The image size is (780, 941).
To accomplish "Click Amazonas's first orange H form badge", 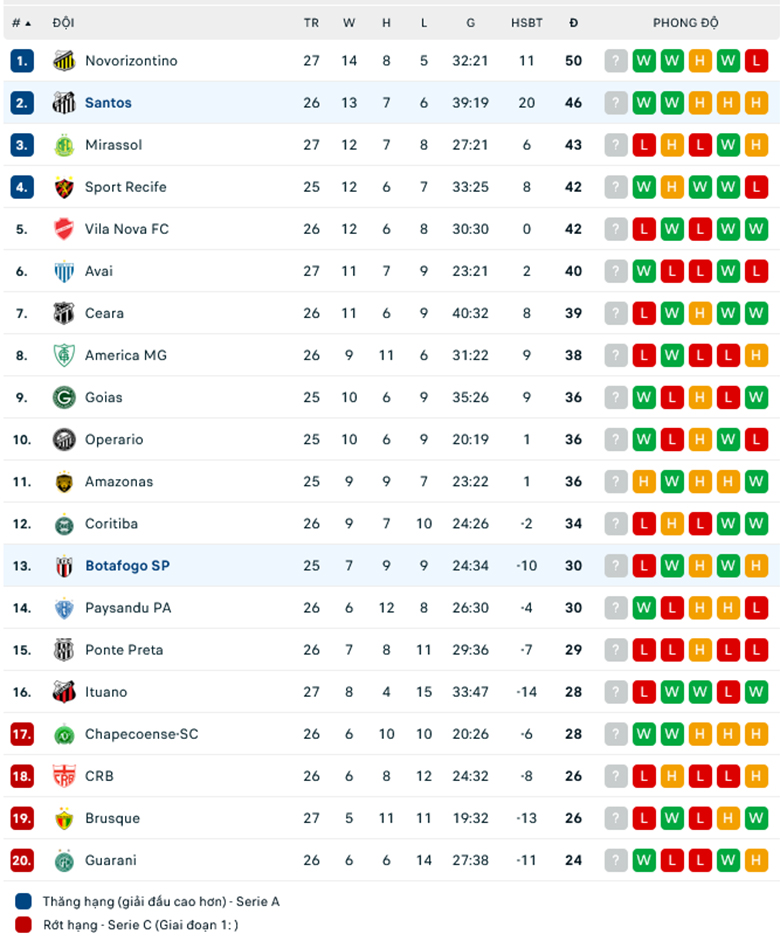I will click(644, 482).
